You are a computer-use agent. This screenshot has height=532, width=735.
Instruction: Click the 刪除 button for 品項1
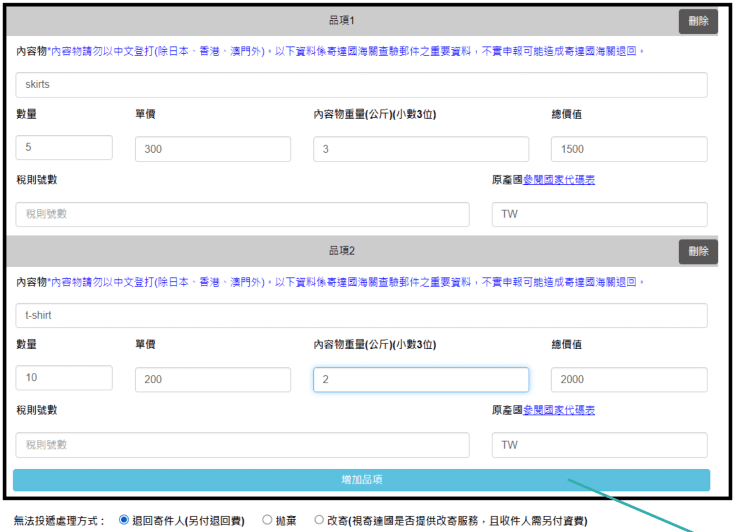pyautogui.click(x=697, y=21)
